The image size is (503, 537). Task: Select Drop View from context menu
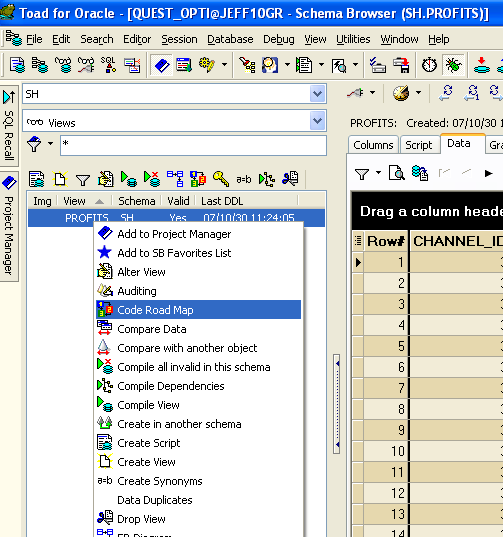coord(199,519)
